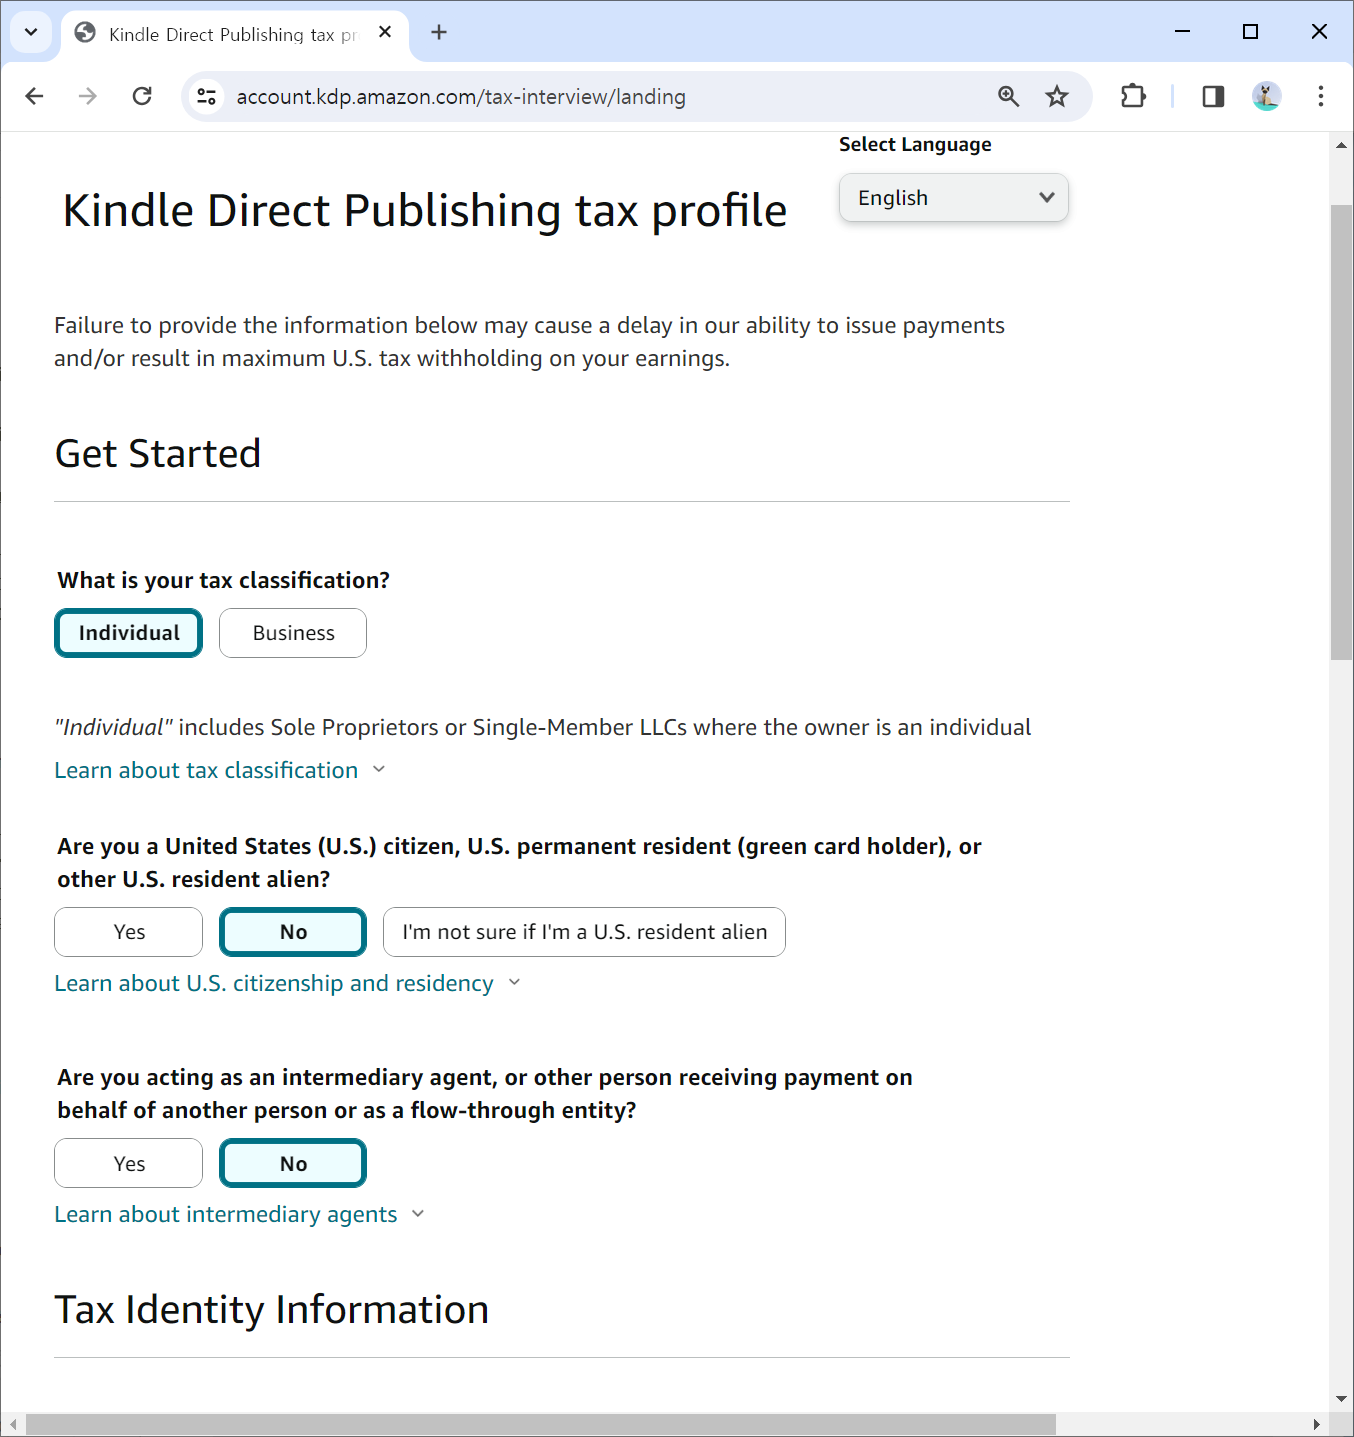Answer No to U.S. citizen question
Viewport: 1354px width, 1437px height.
pyautogui.click(x=293, y=932)
